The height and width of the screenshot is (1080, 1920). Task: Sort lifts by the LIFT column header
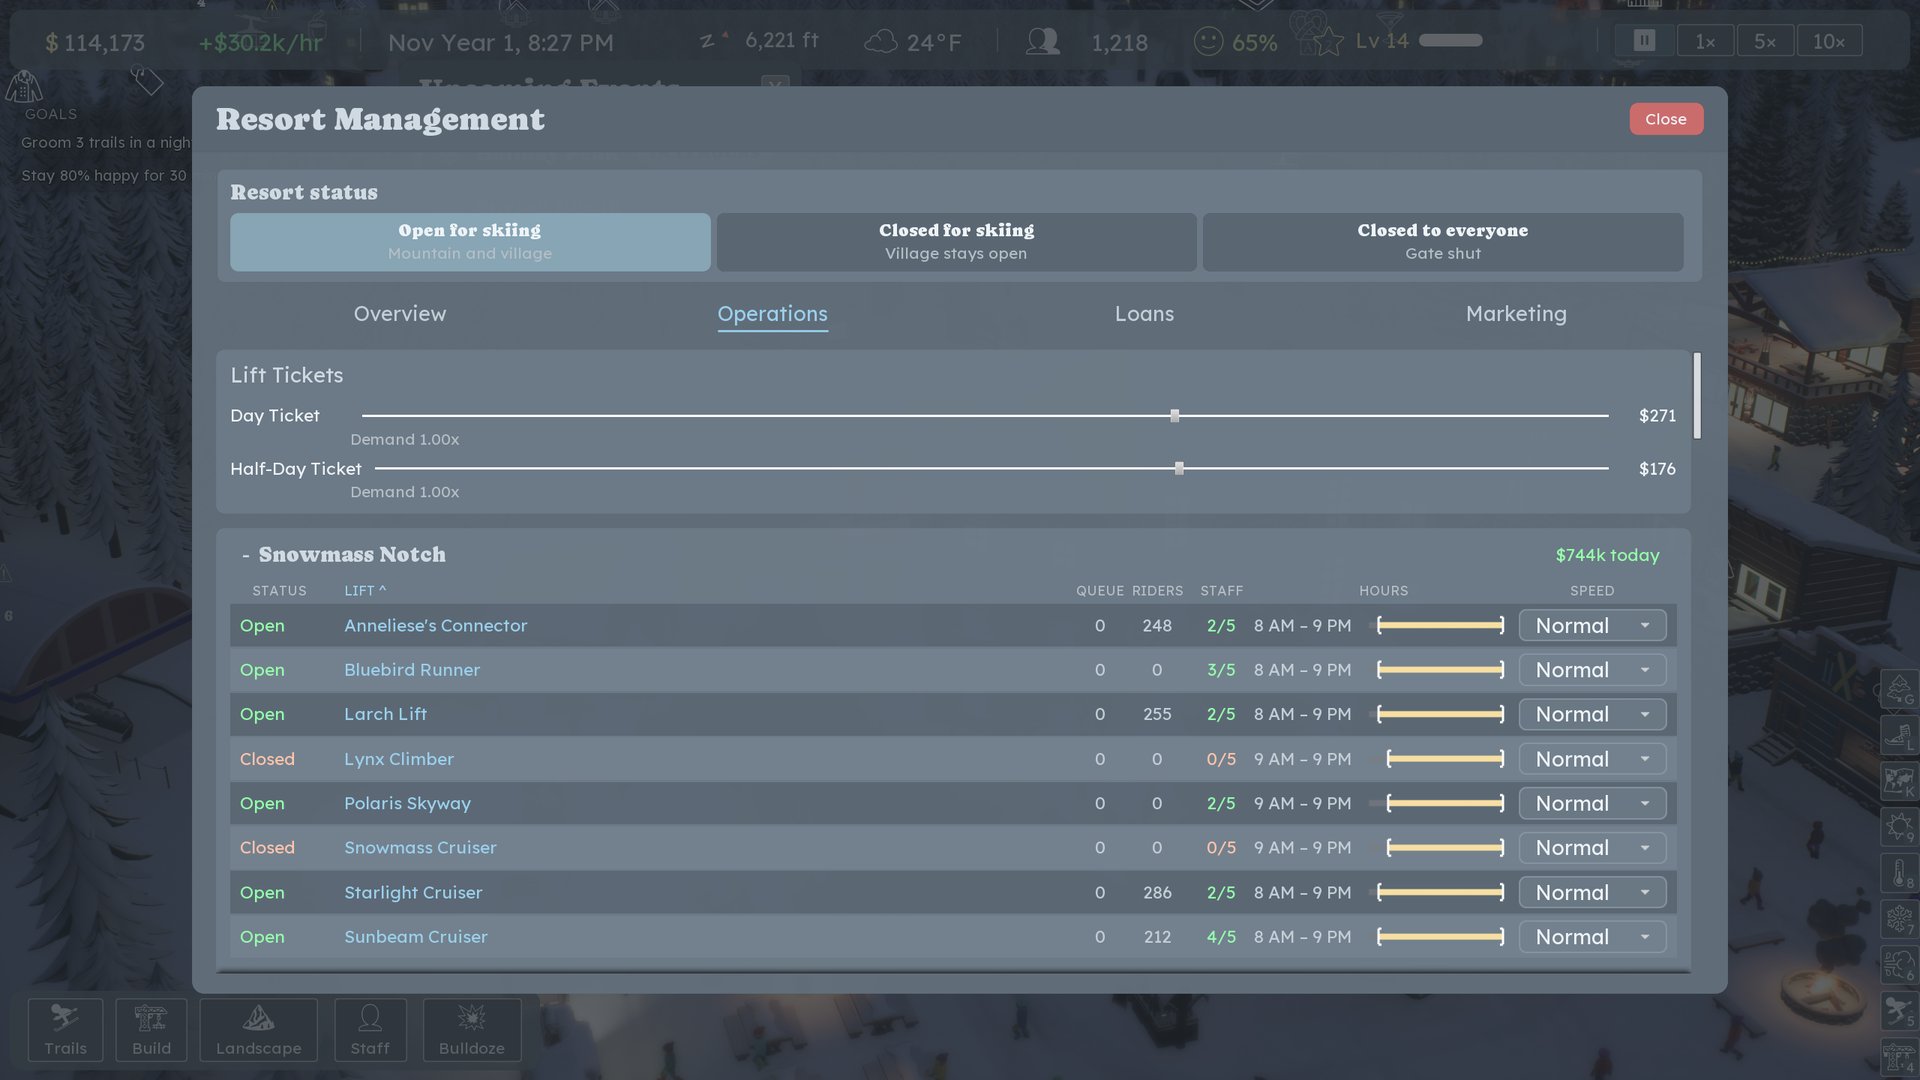click(x=365, y=591)
